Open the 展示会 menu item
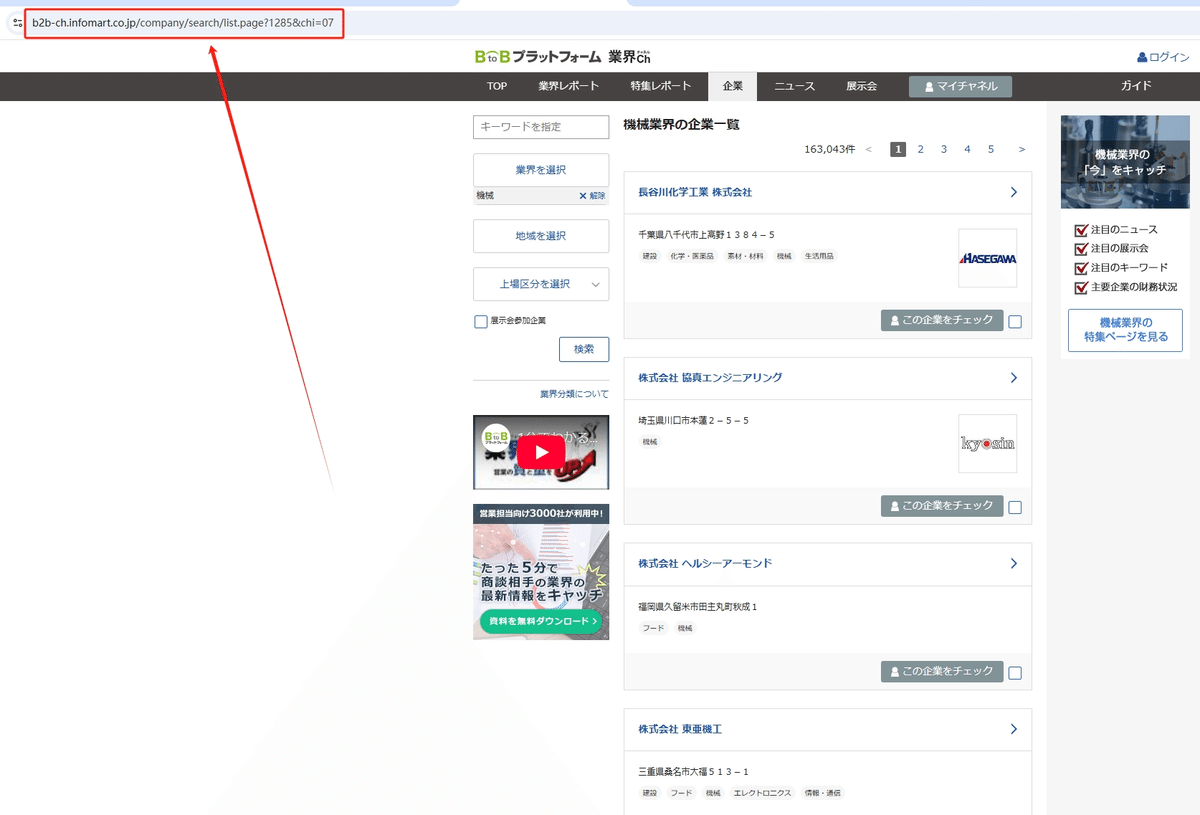 point(861,86)
